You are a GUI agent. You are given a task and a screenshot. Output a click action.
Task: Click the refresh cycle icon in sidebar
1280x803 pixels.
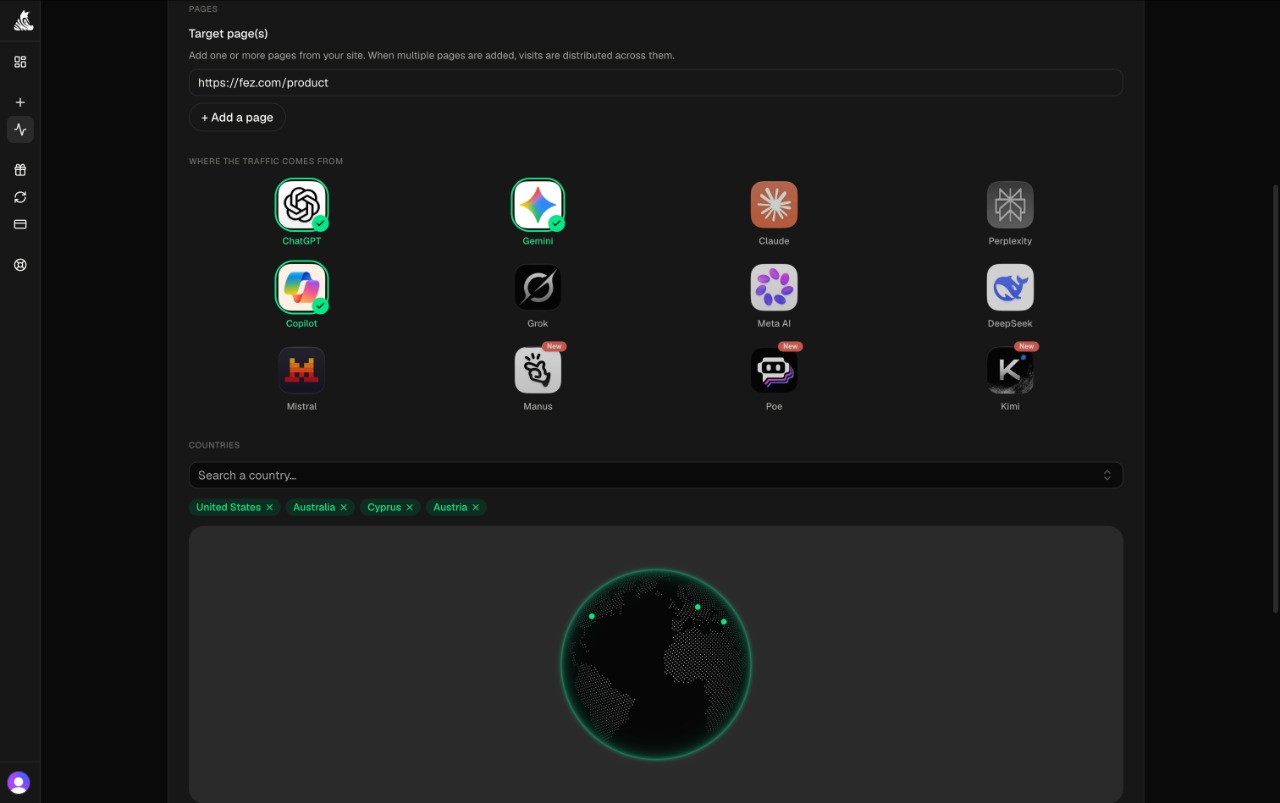pos(20,197)
